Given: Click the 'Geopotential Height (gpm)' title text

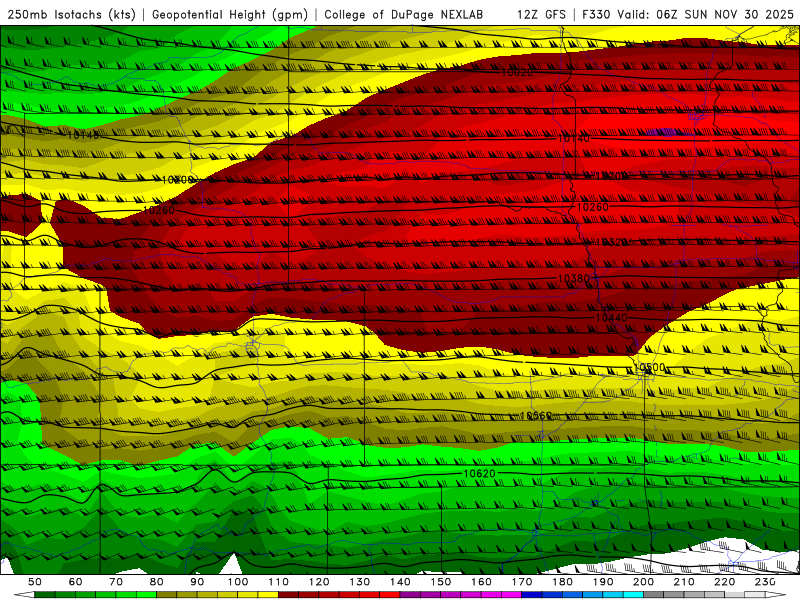Looking at the screenshot, I should click(230, 14).
